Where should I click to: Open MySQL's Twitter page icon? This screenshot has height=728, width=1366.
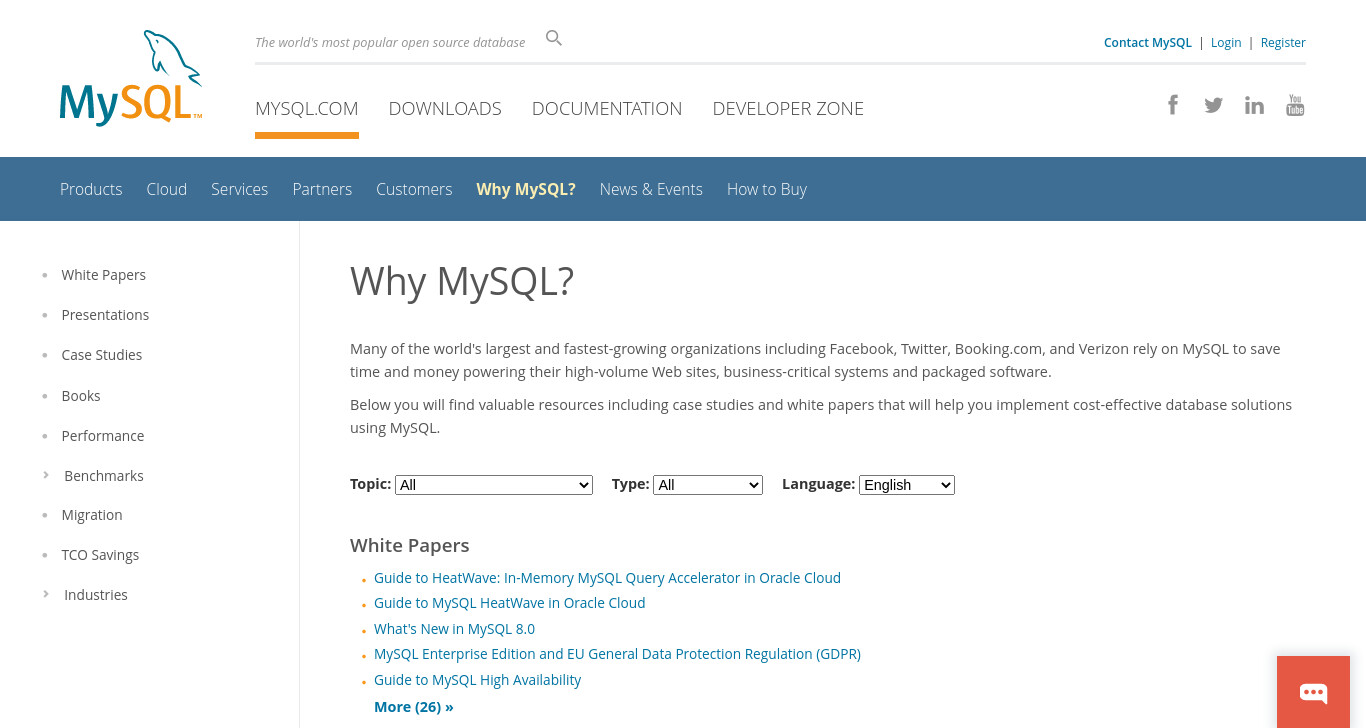pyautogui.click(x=1213, y=105)
